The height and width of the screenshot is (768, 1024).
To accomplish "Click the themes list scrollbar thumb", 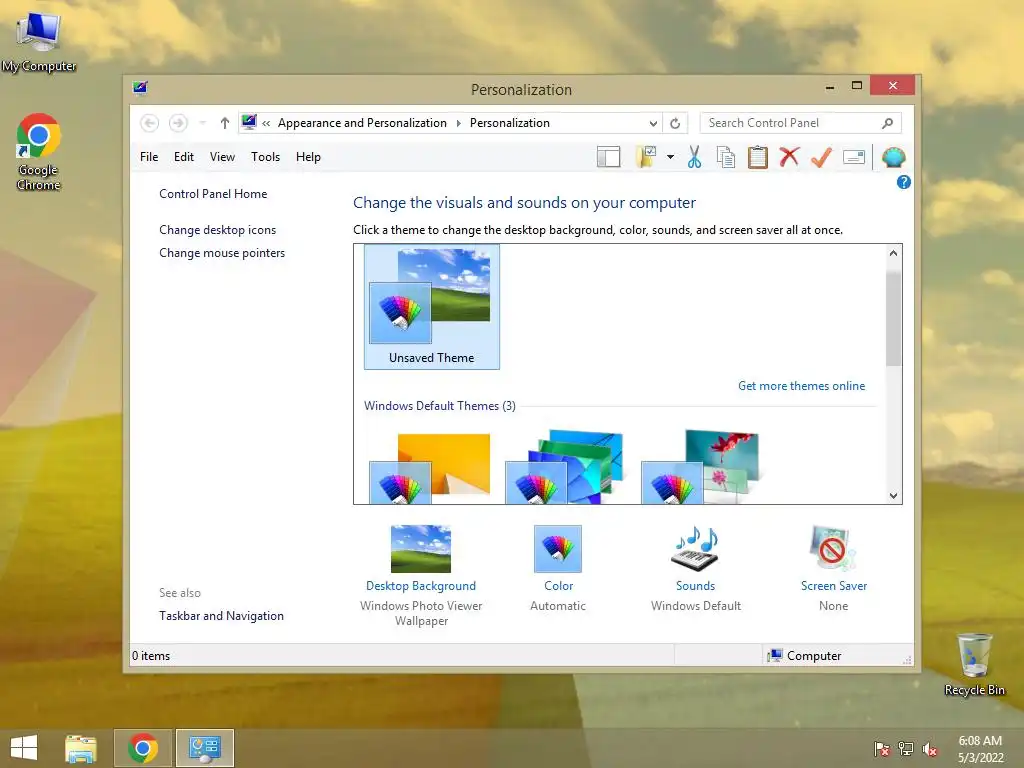I will click(x=893, y=319).
